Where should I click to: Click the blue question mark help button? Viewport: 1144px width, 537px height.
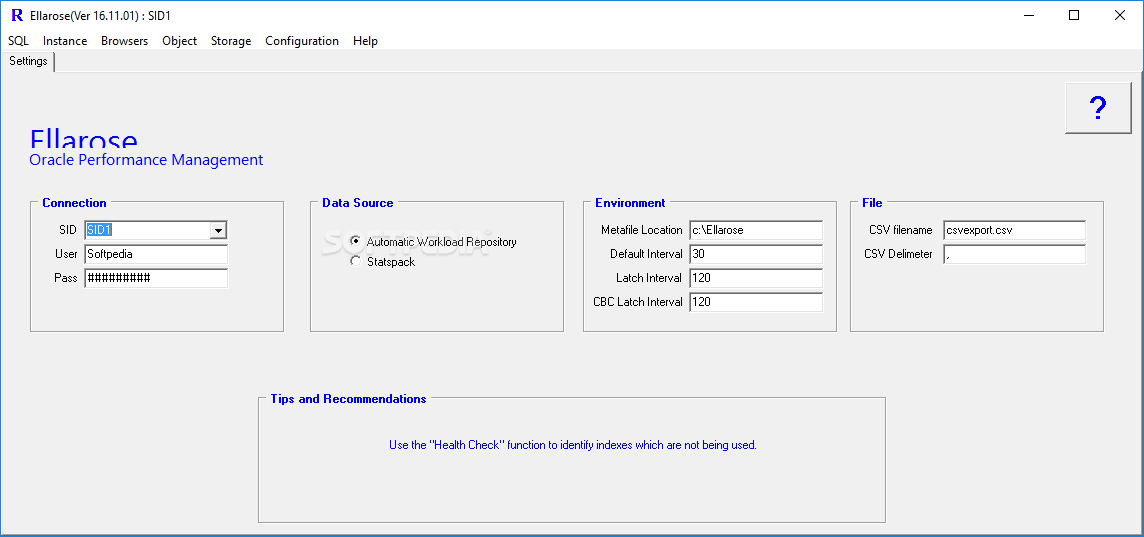coord(1098,108)
